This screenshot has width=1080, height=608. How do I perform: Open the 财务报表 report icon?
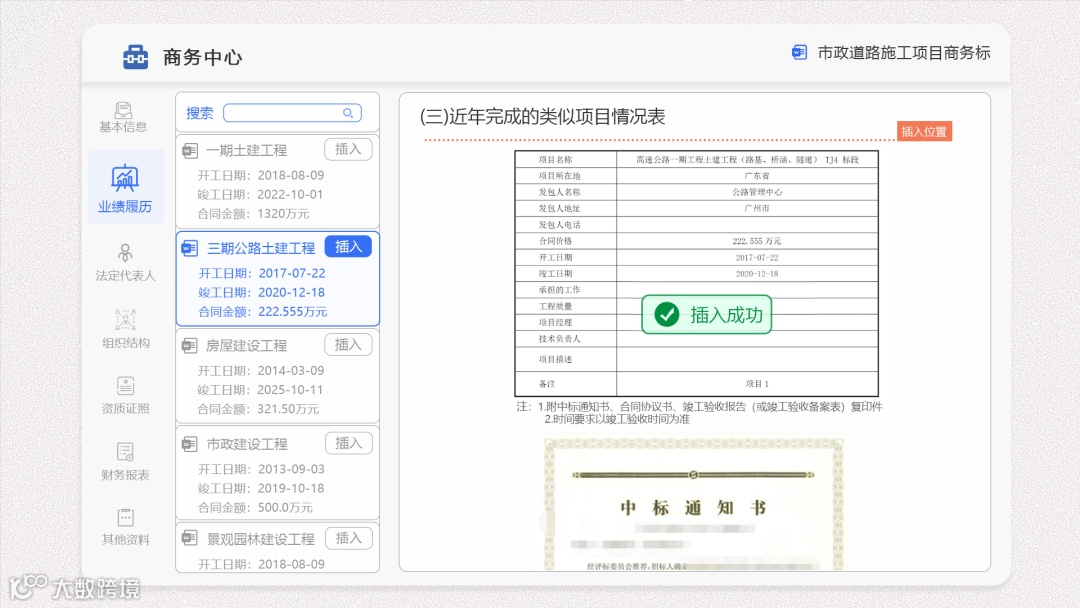(x=125, y=452)
